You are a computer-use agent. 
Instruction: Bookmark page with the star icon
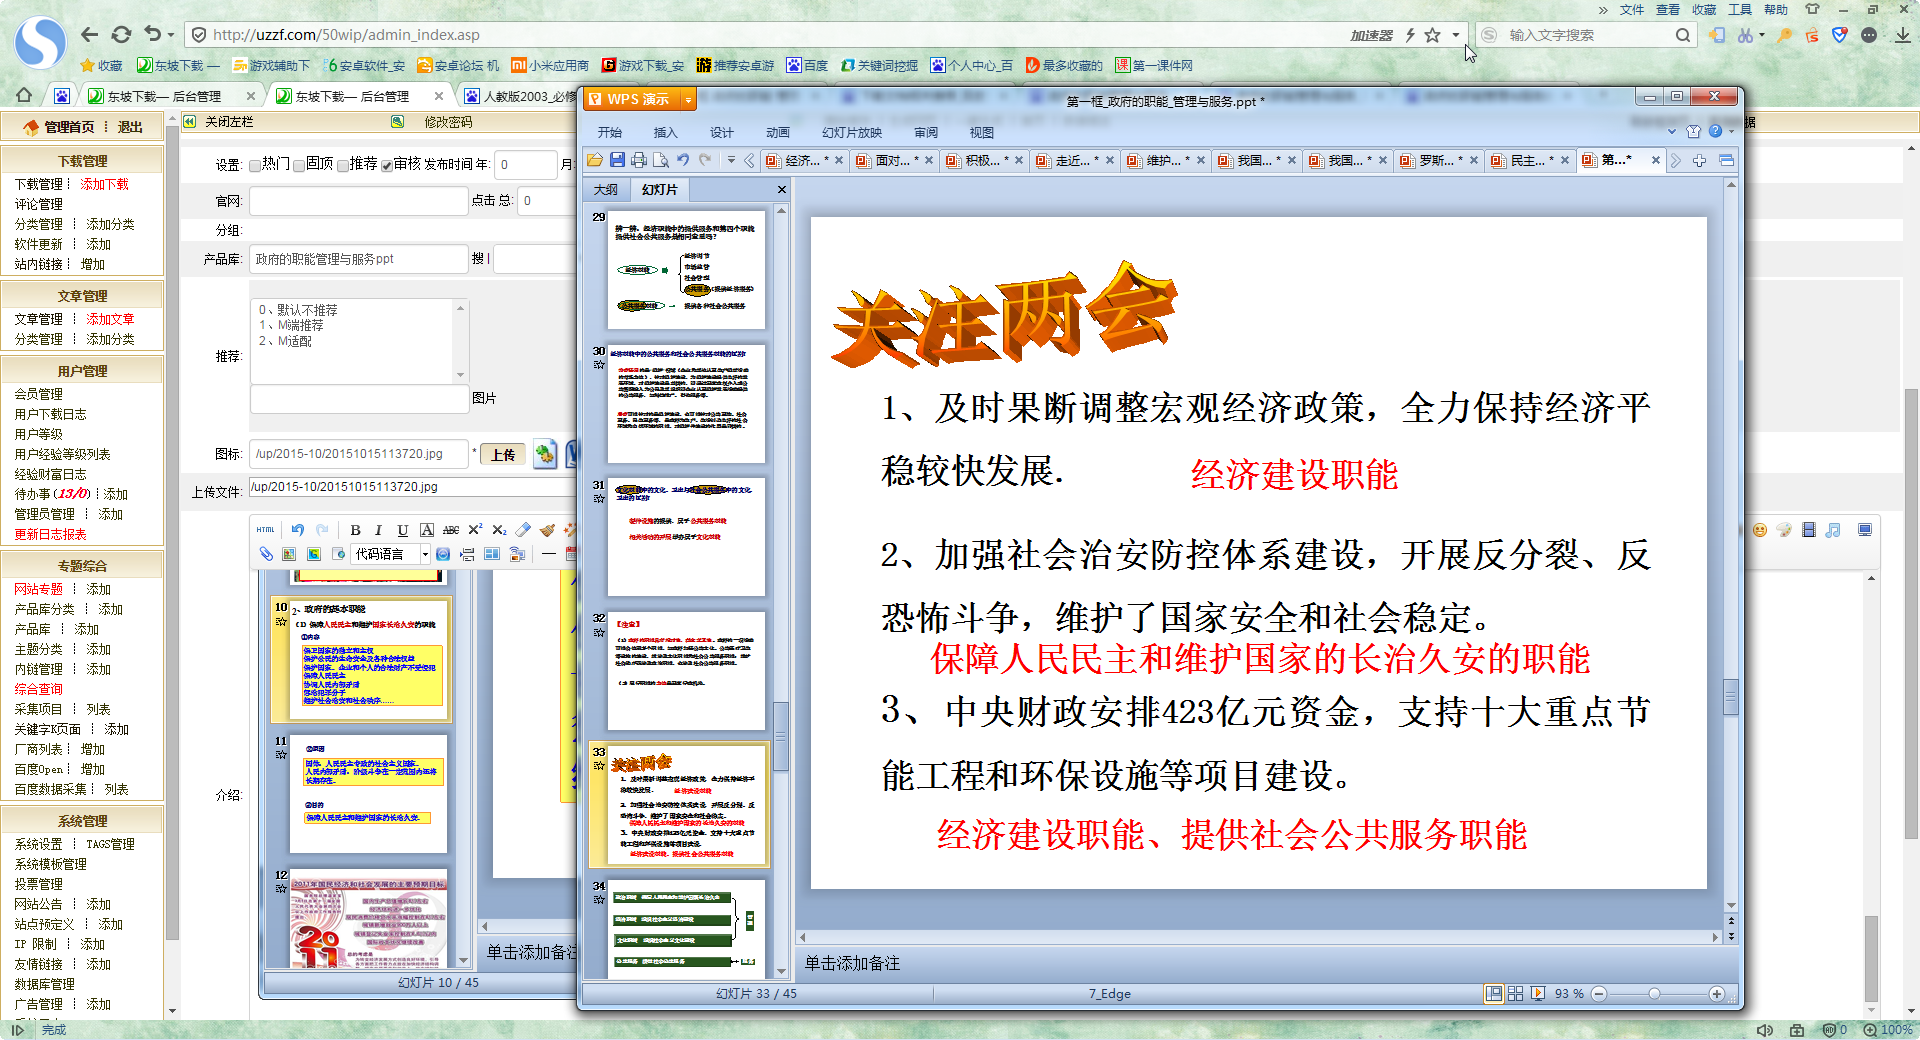click(x=1432, y=35)
